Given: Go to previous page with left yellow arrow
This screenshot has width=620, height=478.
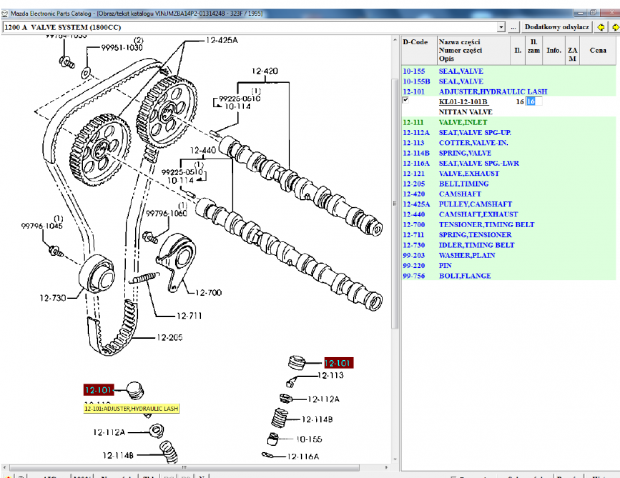Looking at the screenshot, I should (601, 27).
